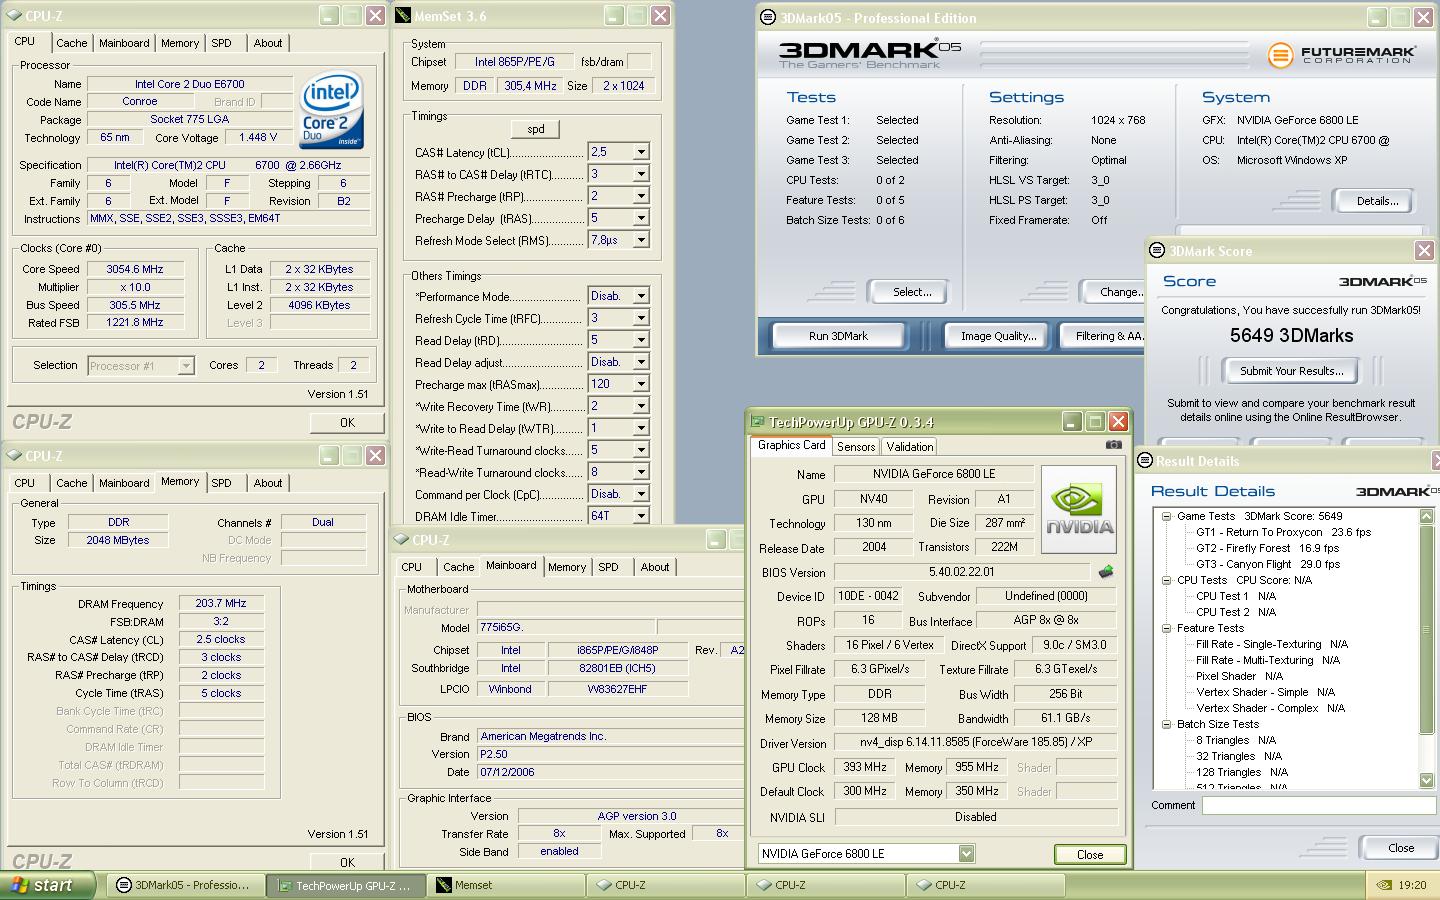Viewport: 1440px width, 900px height.
Task: Click BIOS save chip icon in GPU-Z
Action: pos(1105,572)
